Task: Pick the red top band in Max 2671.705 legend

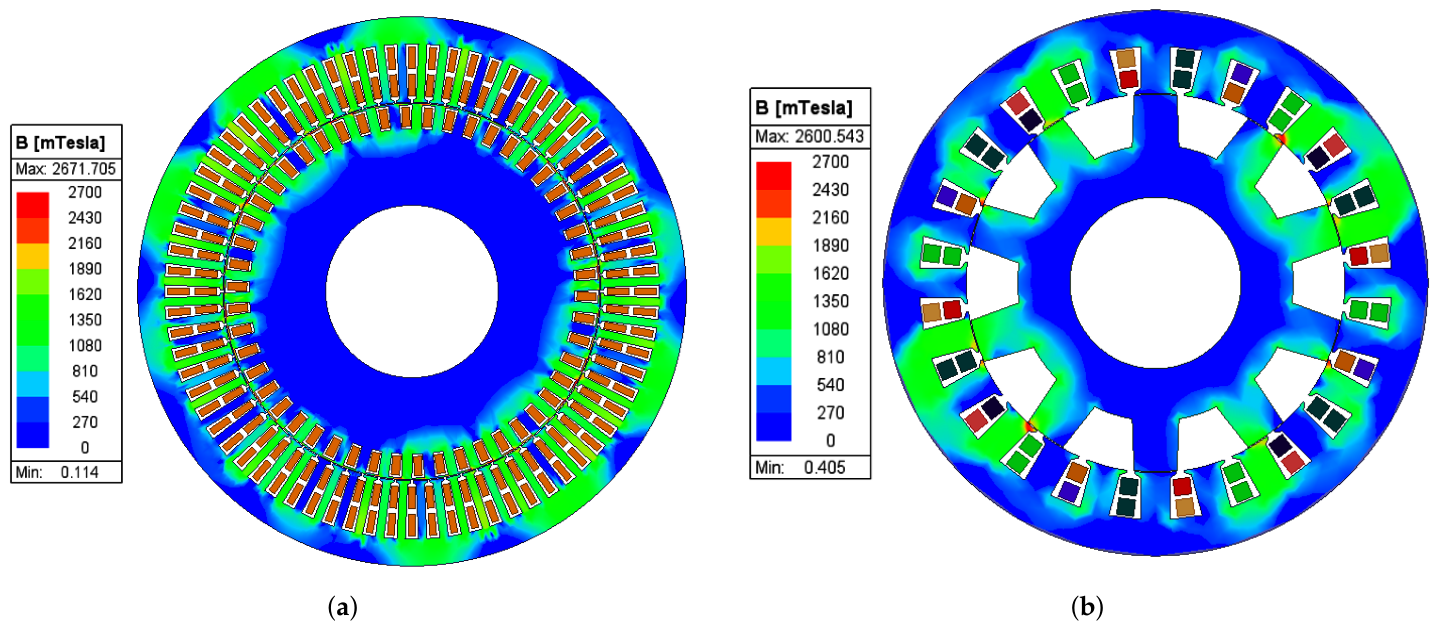Action: tap(32, 203)
